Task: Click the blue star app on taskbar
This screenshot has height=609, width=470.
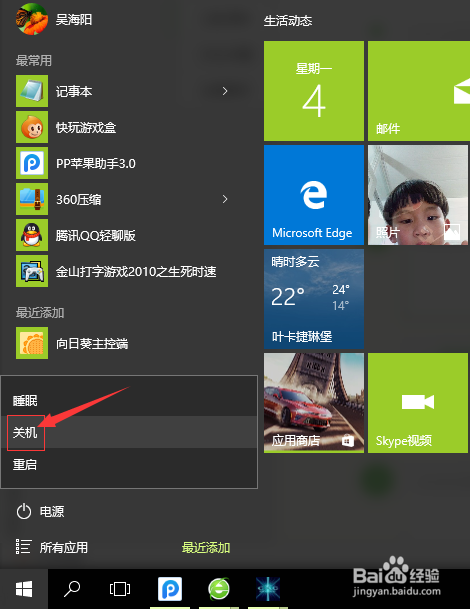Action: click(x=268, y=589)
